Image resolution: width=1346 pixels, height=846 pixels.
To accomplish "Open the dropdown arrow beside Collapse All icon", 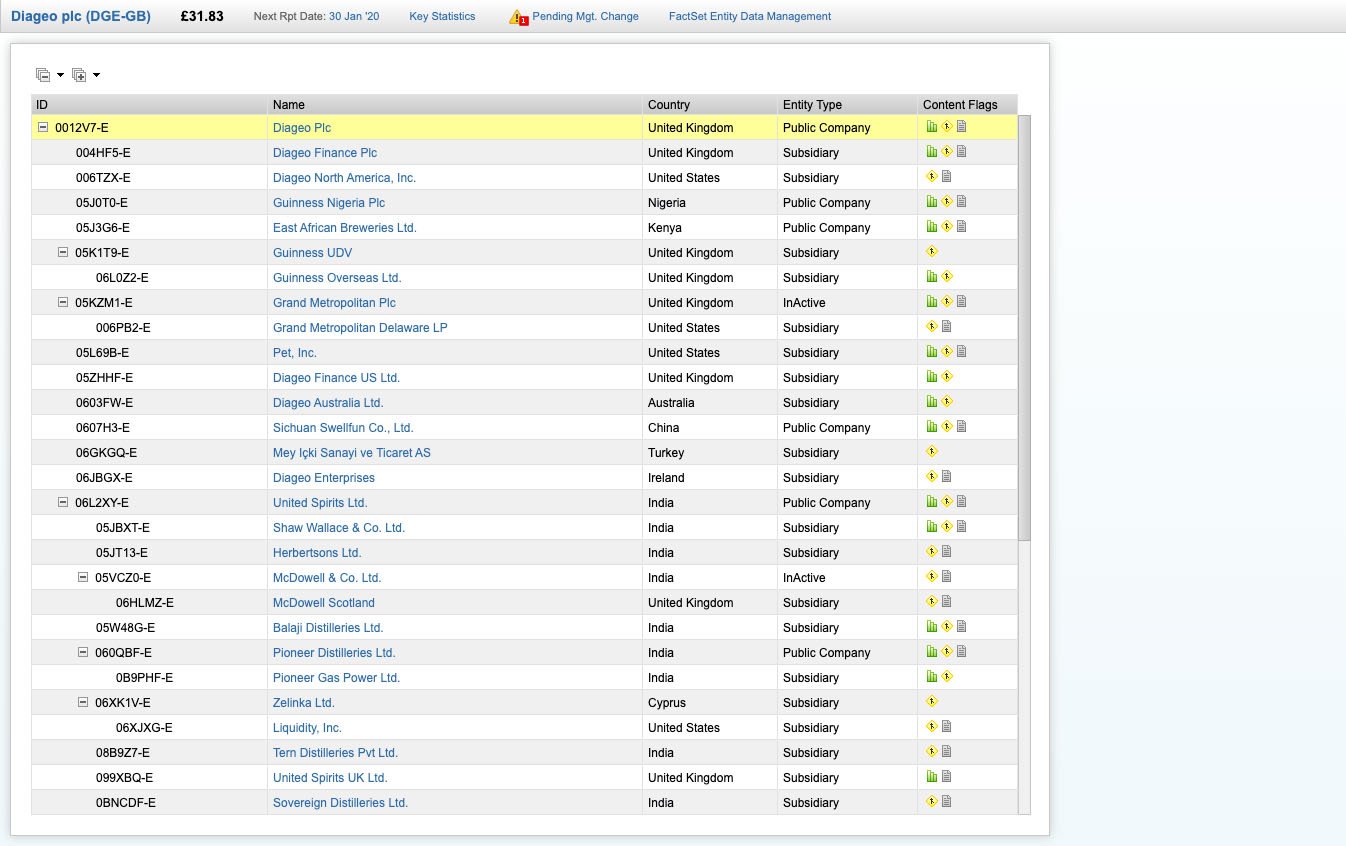I will point(60,76).
